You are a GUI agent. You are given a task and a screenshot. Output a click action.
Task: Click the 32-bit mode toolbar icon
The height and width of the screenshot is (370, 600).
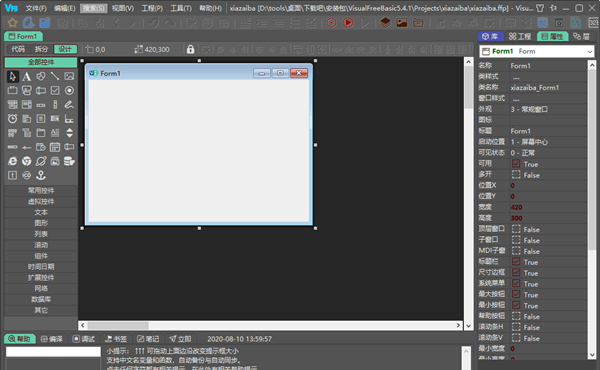[593, 23]
